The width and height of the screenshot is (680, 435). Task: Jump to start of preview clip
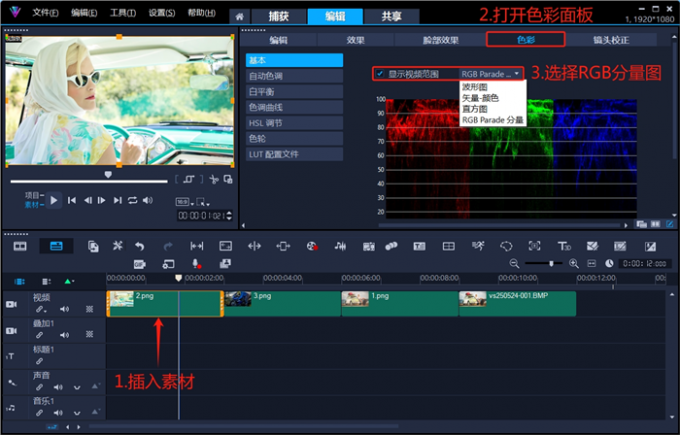coord(72,200)
